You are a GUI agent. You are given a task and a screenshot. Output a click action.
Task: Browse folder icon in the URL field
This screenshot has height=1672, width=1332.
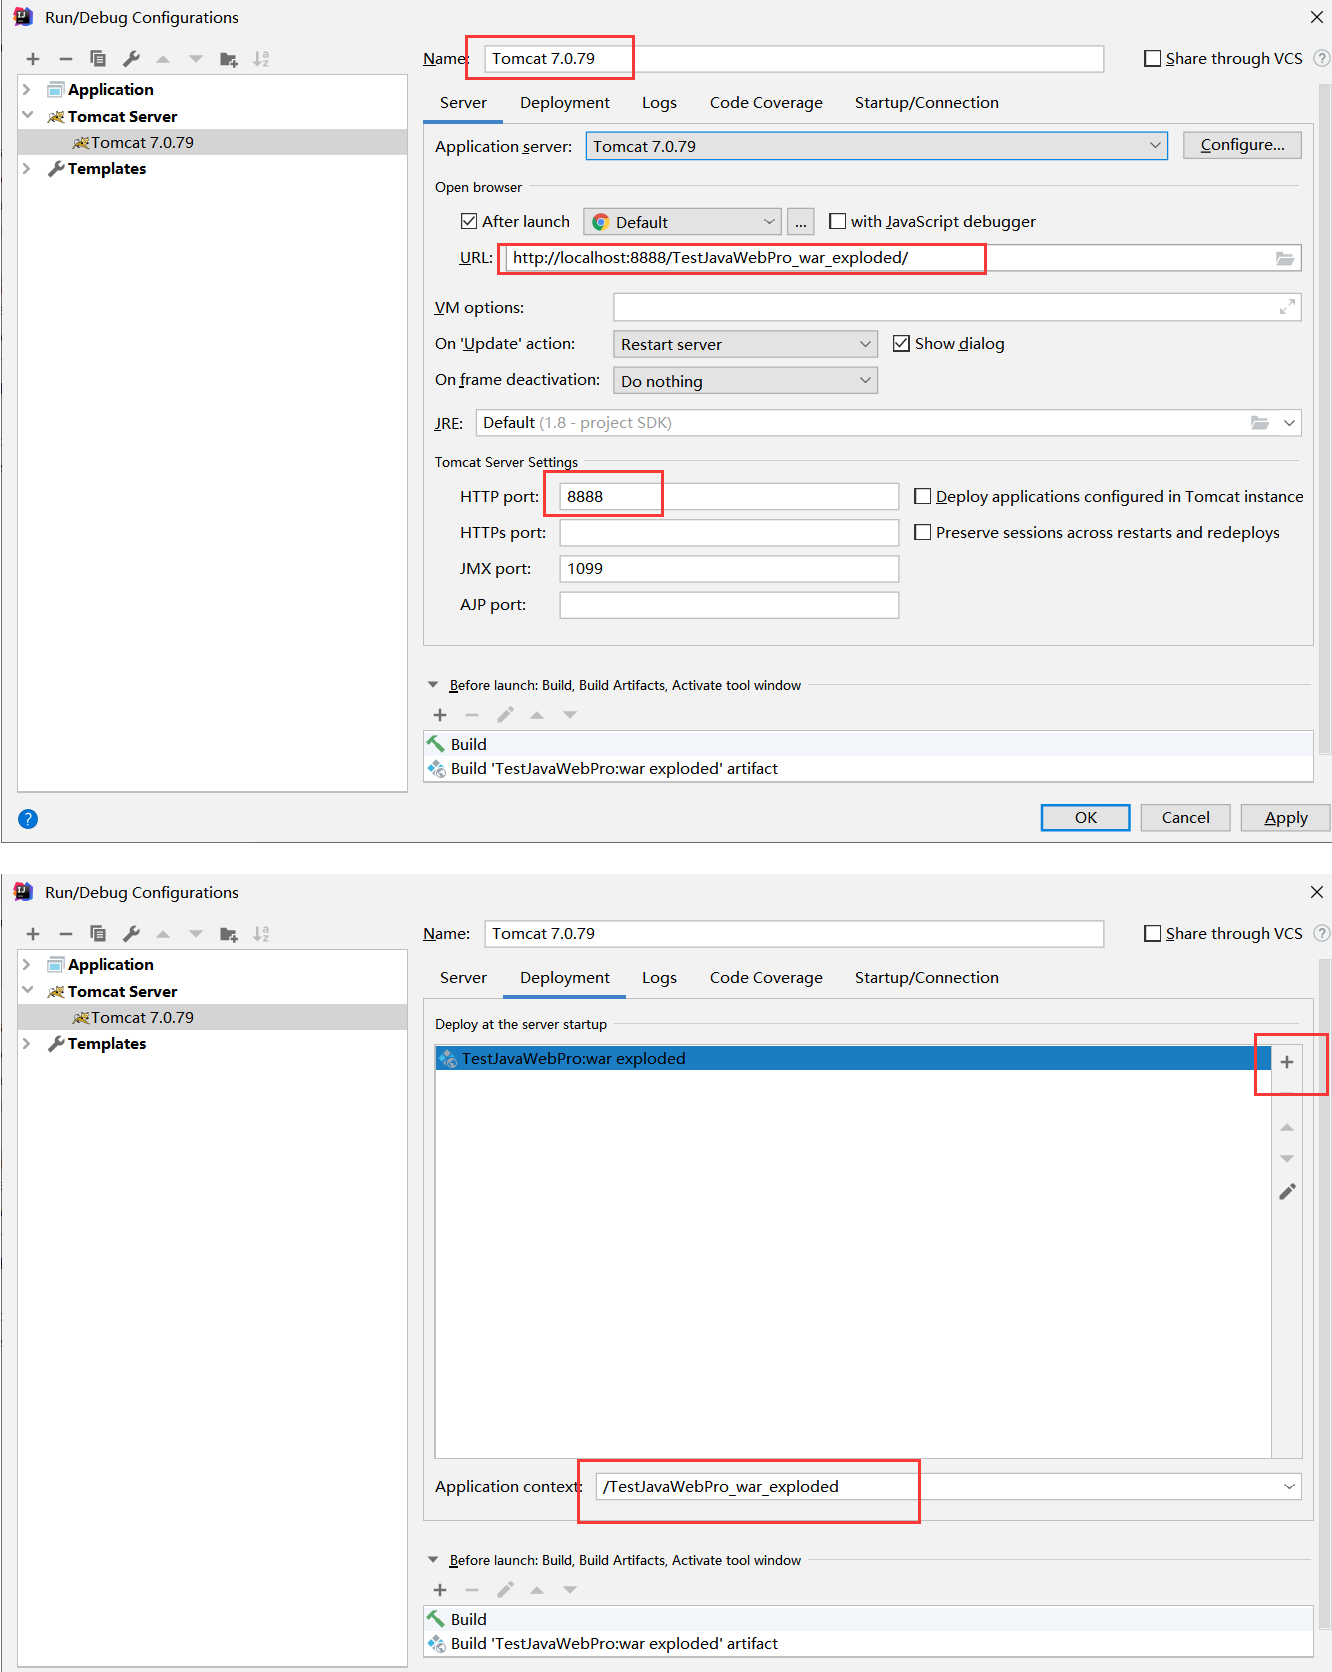[x=1285, y=258]
